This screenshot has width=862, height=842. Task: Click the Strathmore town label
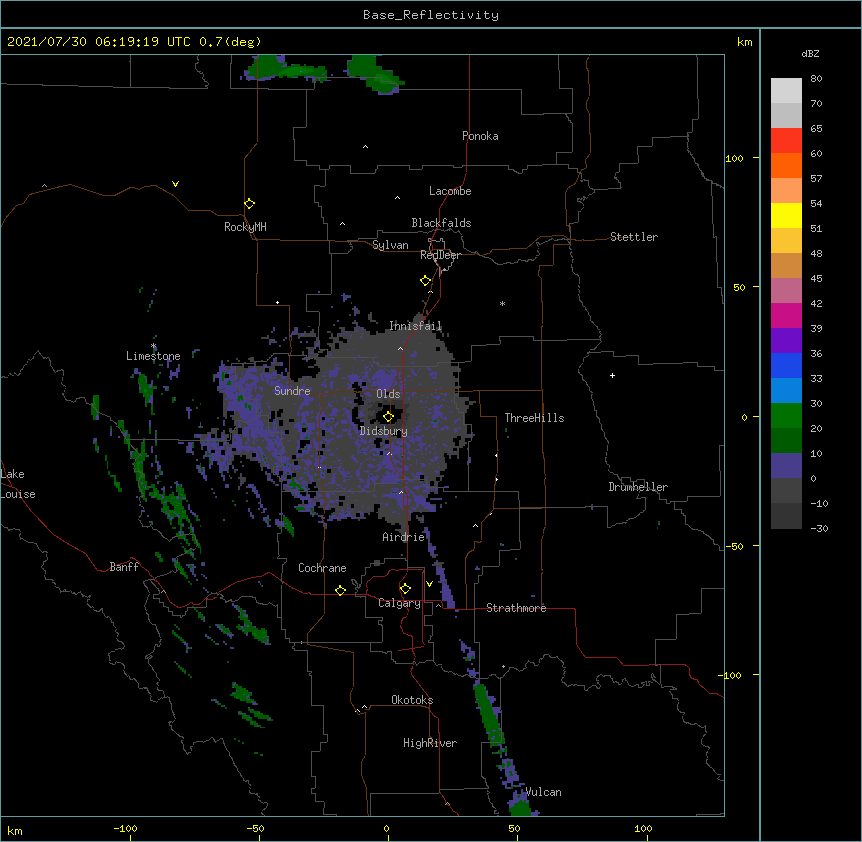[x=516, y=608]
